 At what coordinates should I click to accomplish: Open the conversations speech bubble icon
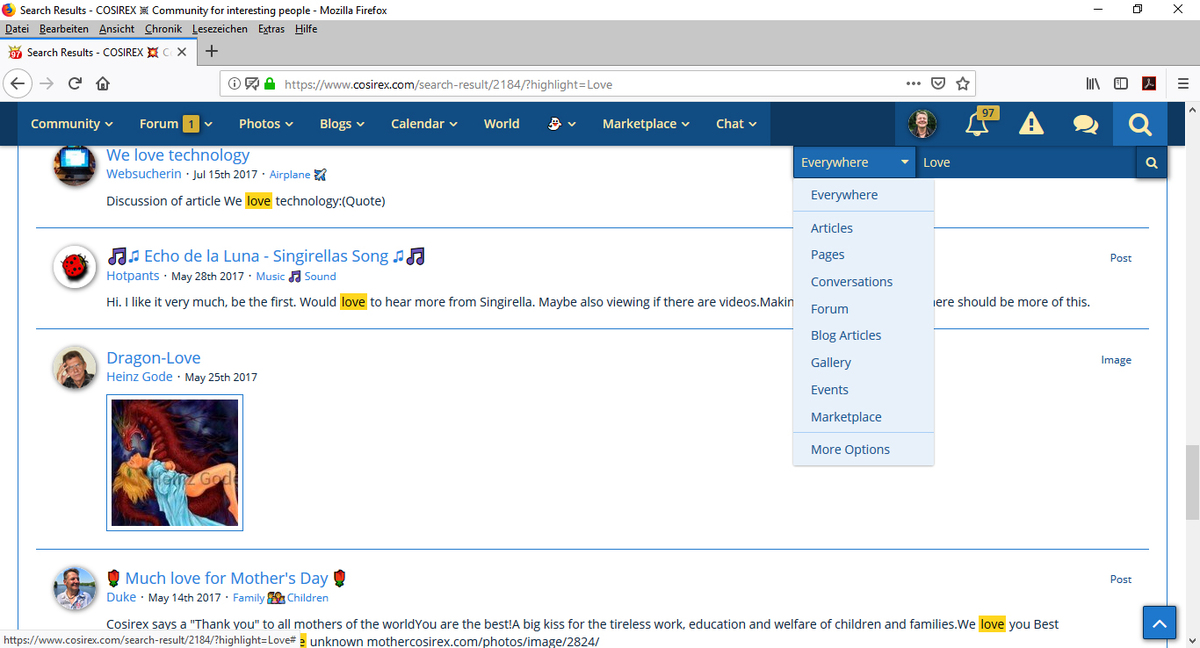point(1085,125)
